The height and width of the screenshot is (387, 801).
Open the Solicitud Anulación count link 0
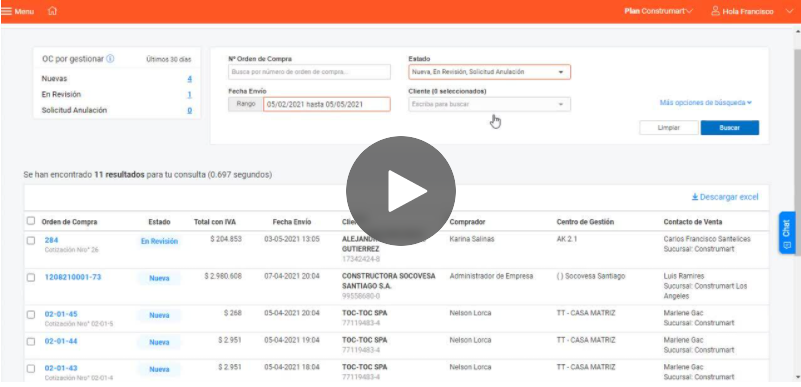(190, 110)
